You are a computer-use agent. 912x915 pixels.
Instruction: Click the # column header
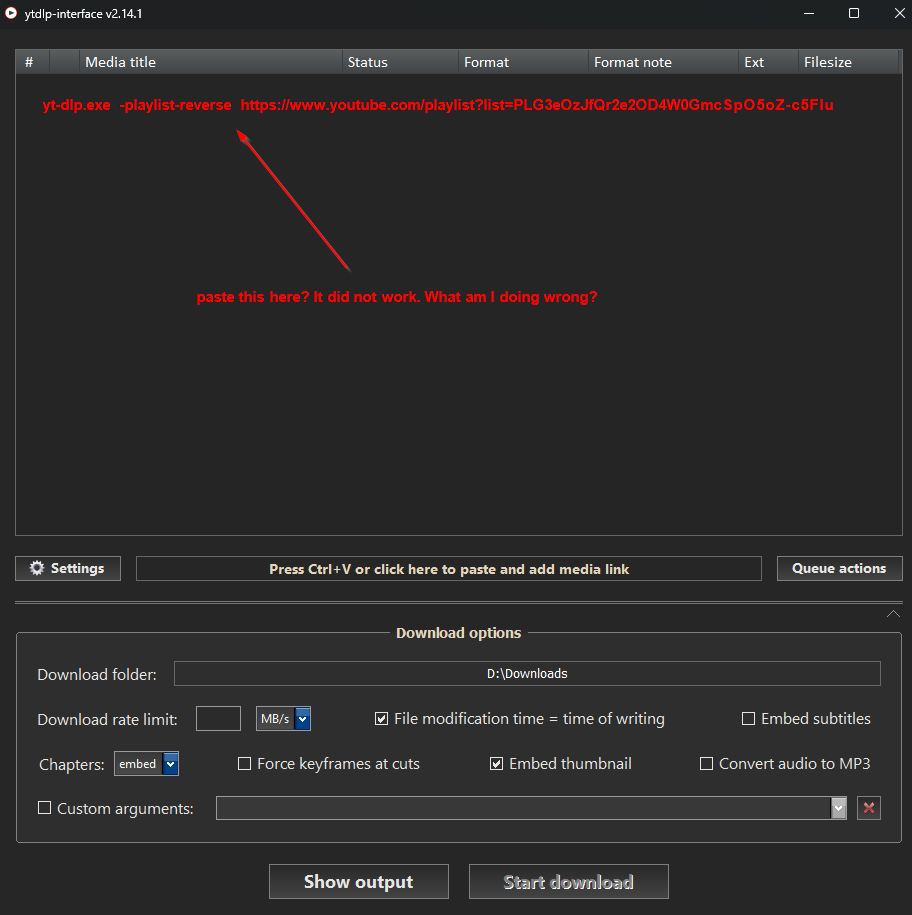[33, 62]
